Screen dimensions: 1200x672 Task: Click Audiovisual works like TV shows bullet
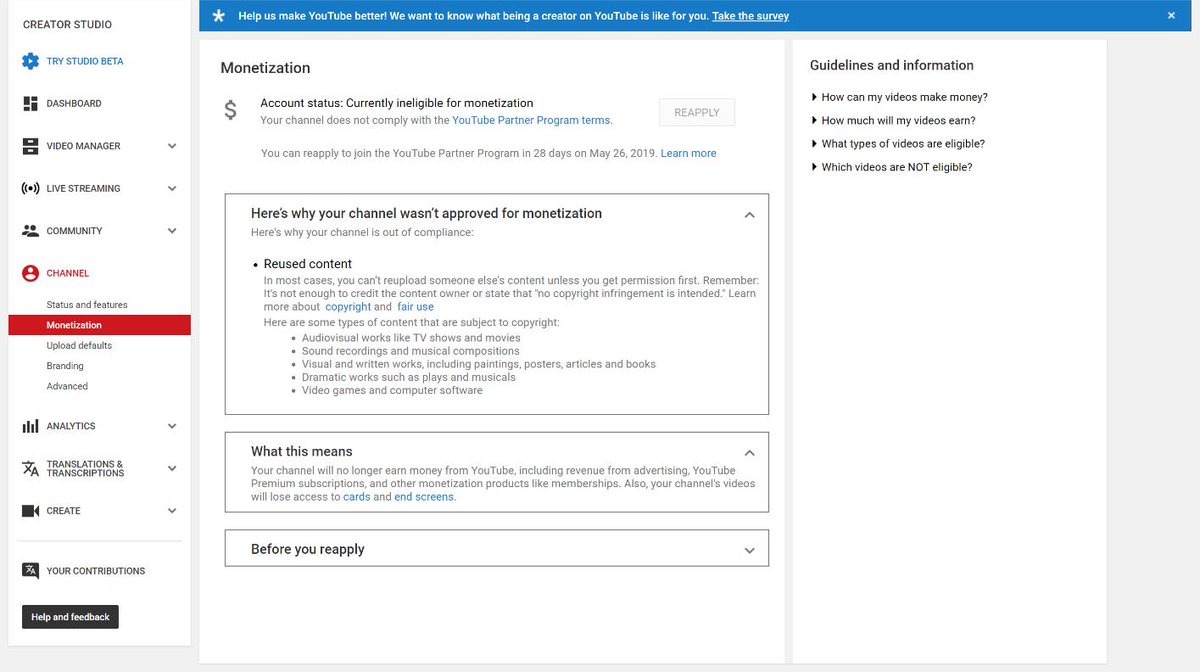pos(411,338)
